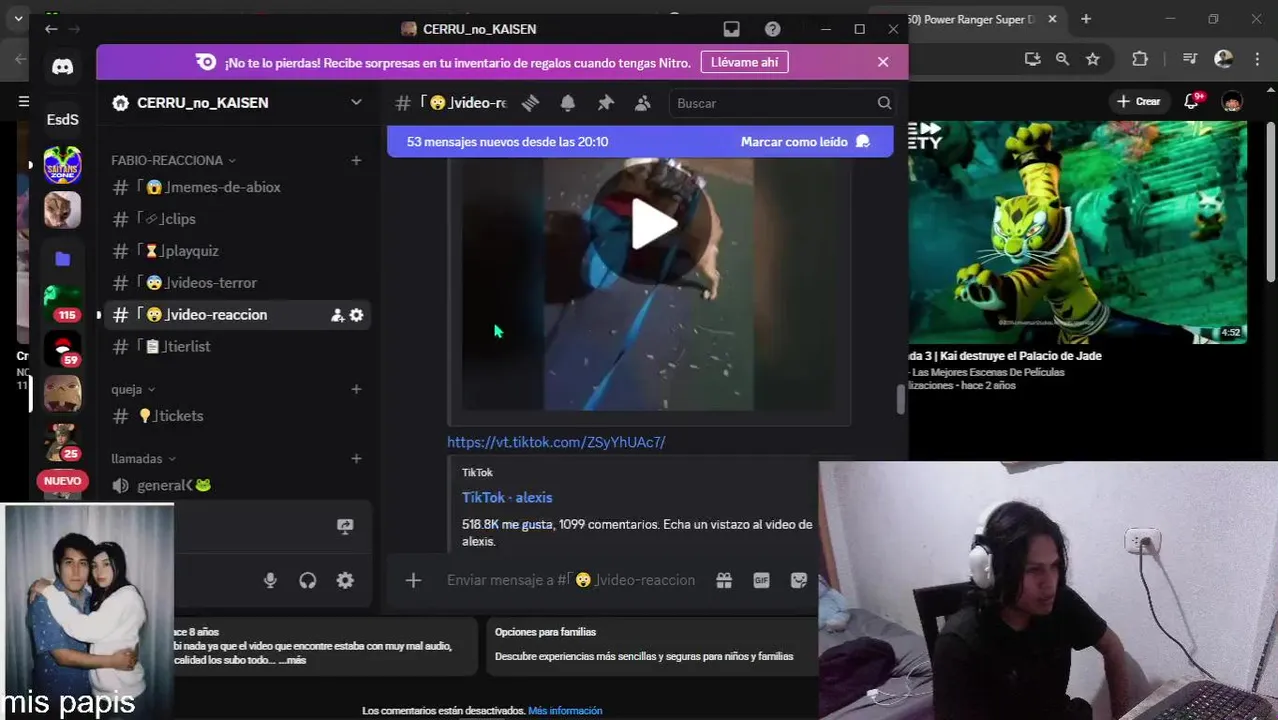Open CERRU_no_KAISEN server dropdown menu
The width and height of the screenshot is (1278, 720).
tap(356, 102)
